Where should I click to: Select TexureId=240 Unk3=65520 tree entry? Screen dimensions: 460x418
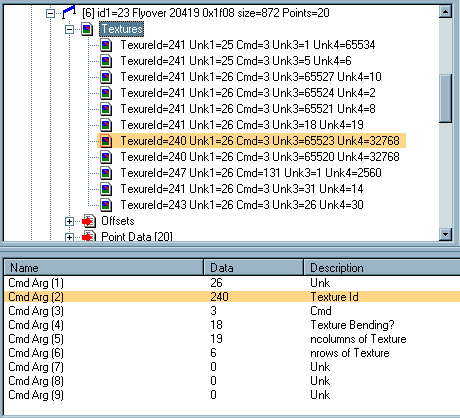coord(260,157)
